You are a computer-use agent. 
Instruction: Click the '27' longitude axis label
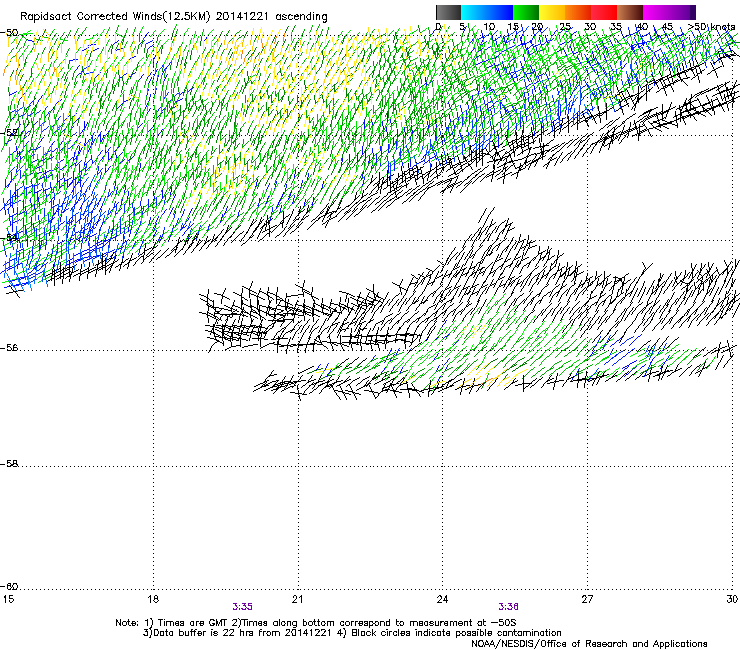point(587,599)
